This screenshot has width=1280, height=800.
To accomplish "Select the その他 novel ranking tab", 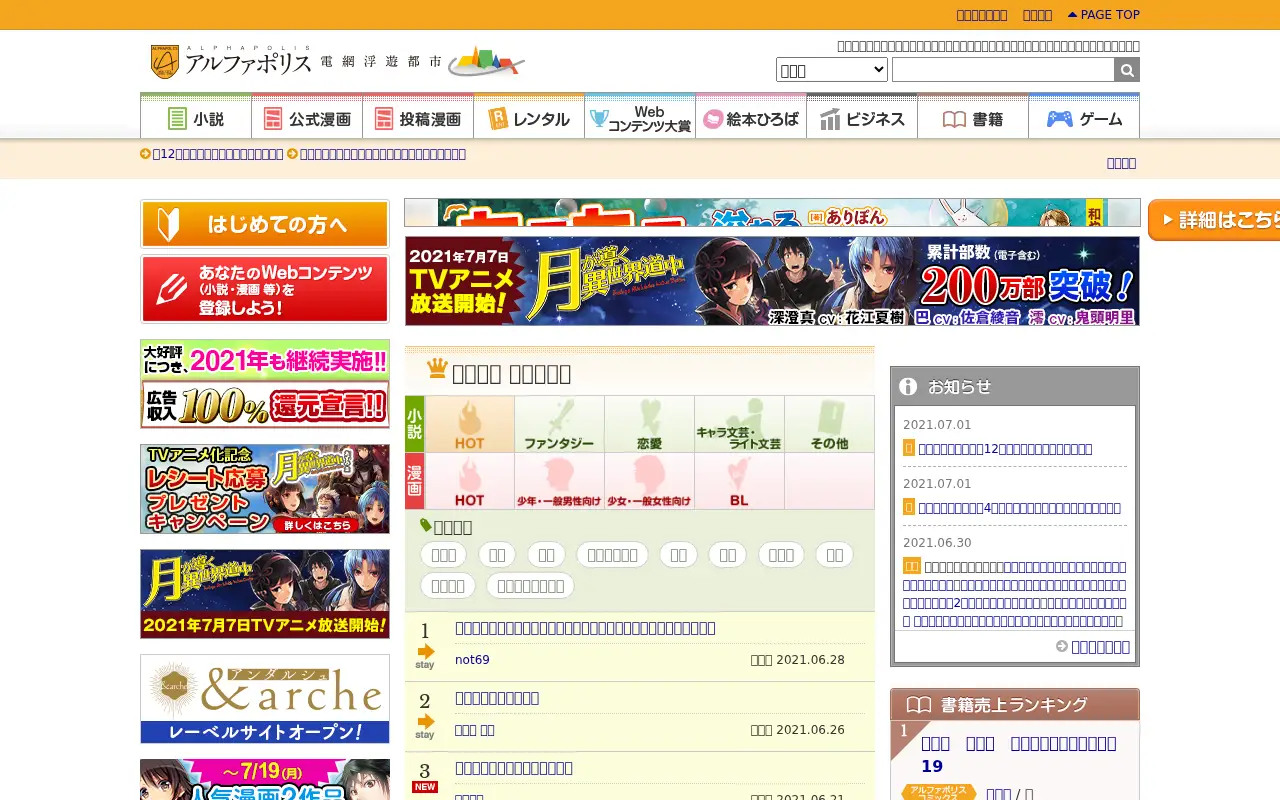I will (x=829, y=424).
